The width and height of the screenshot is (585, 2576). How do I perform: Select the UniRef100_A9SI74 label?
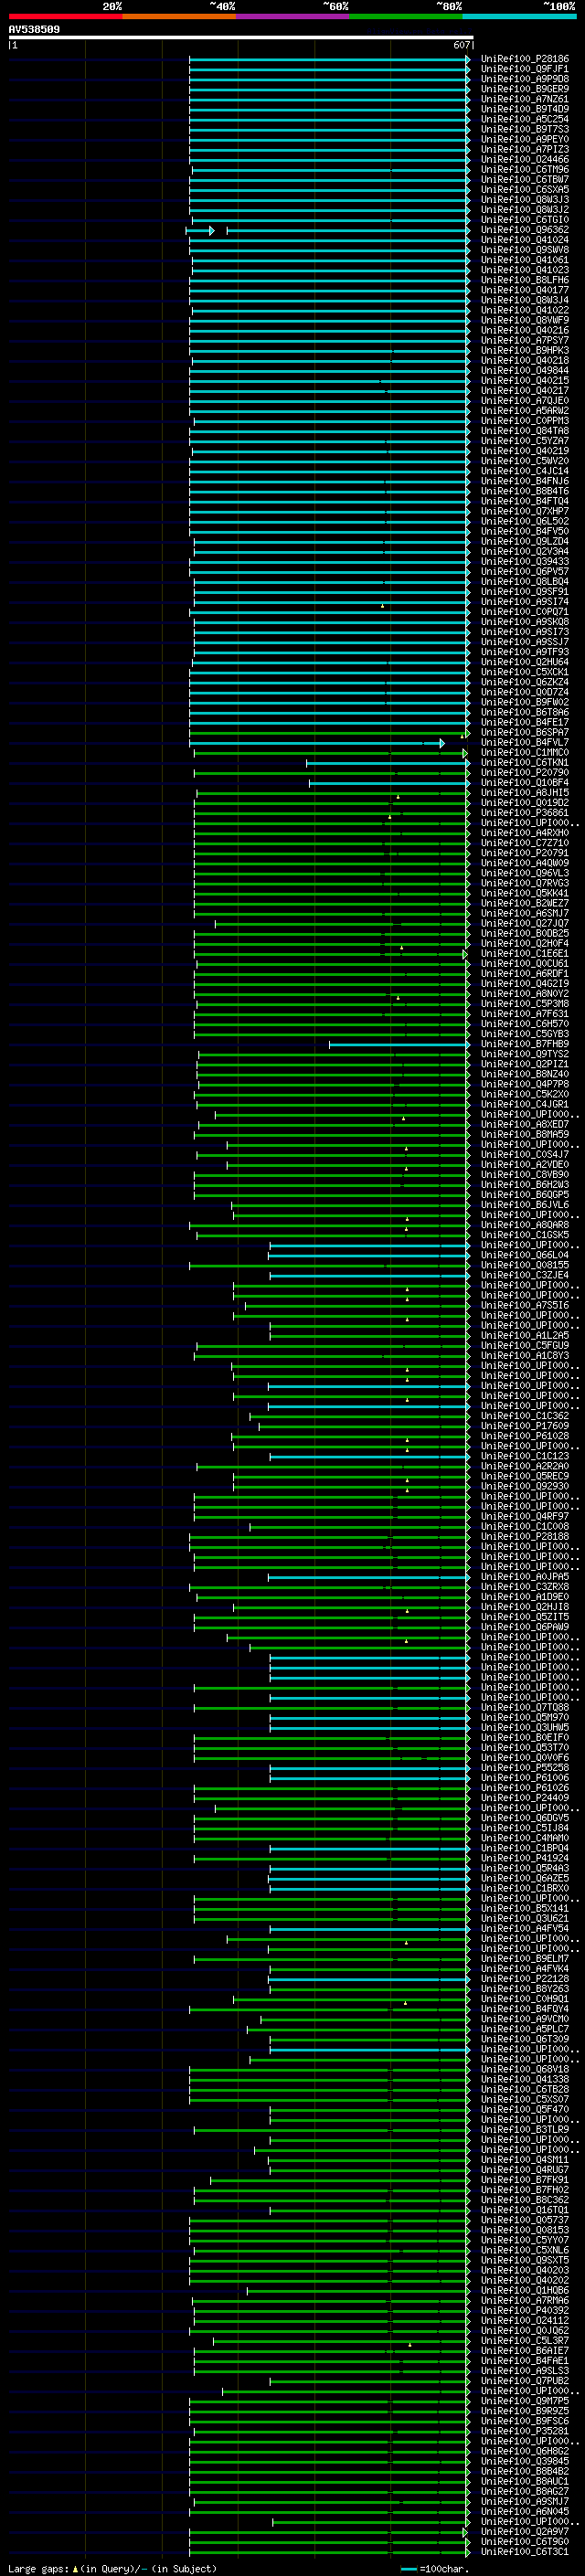pos(525,602)
